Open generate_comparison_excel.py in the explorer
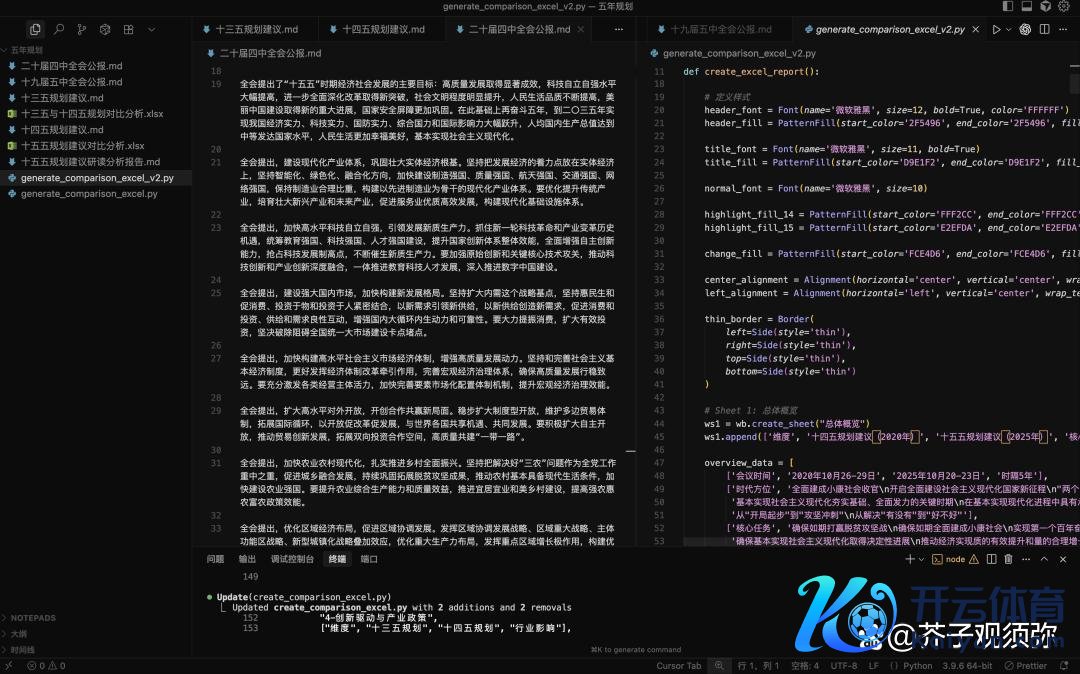Image resolution: width=1080 pixels, height=674 pixels. click(x=89, y=194)
